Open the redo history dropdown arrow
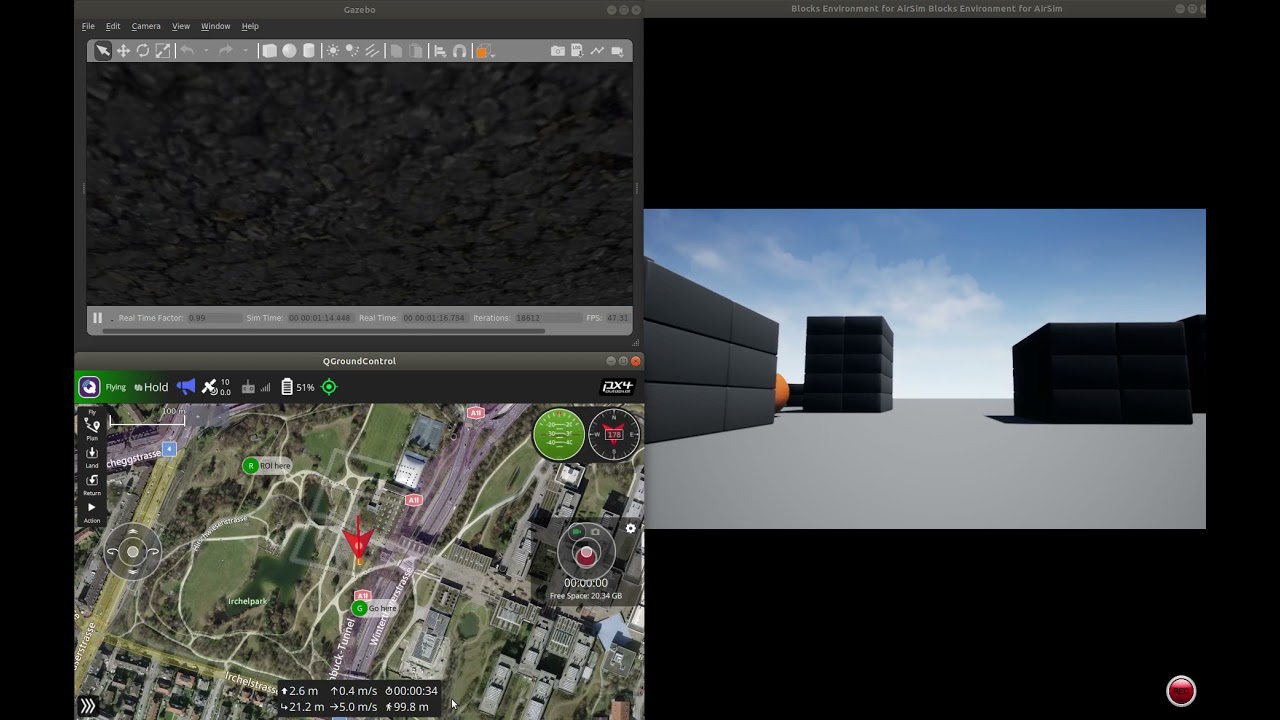This screenshot has height=720, width=1280. click(x=245, y=51)
